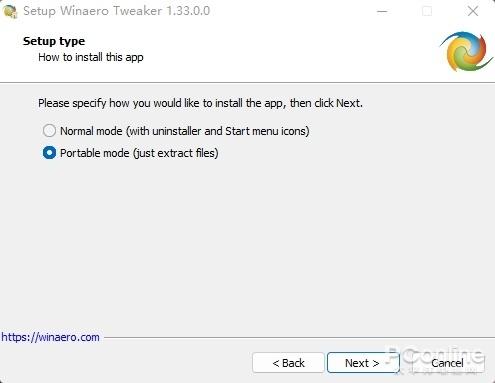Click the empty grey area below Portable mode
The image size is (495, 383).
point(247,243)
